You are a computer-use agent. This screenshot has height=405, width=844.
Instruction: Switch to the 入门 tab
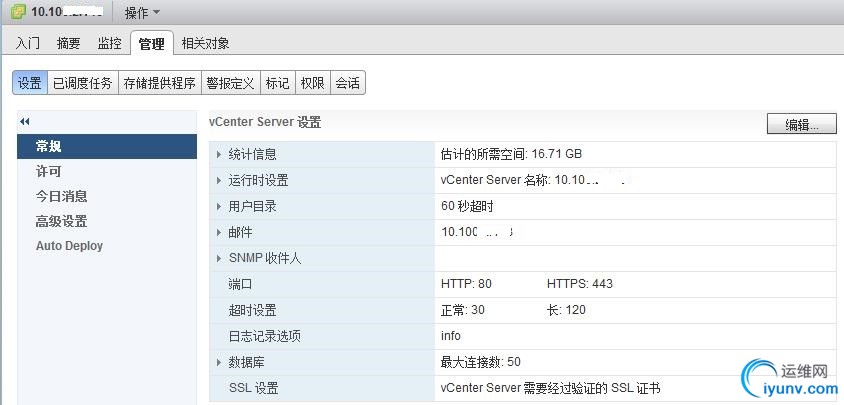[x=27, y=43]
